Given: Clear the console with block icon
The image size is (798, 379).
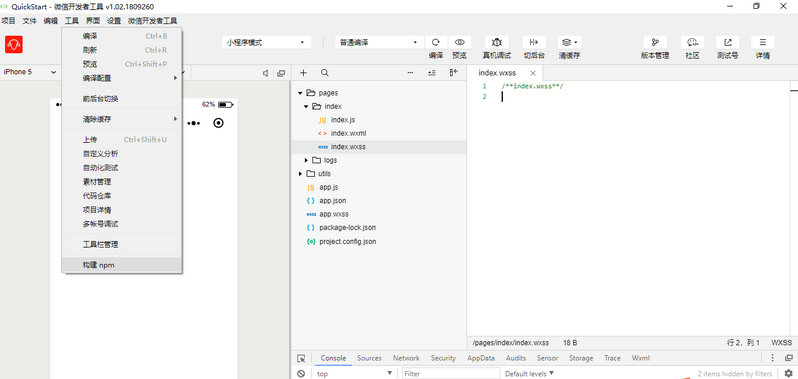Looking at the screenshot, I should (x=301, y=373).
